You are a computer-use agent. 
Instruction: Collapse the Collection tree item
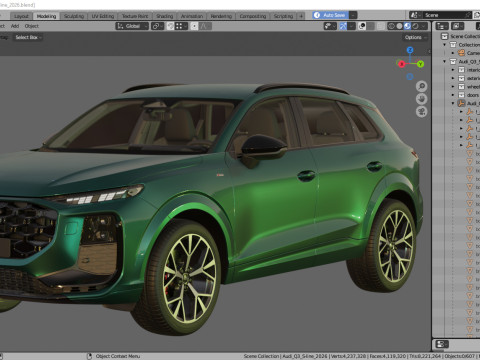click(444, 45)
